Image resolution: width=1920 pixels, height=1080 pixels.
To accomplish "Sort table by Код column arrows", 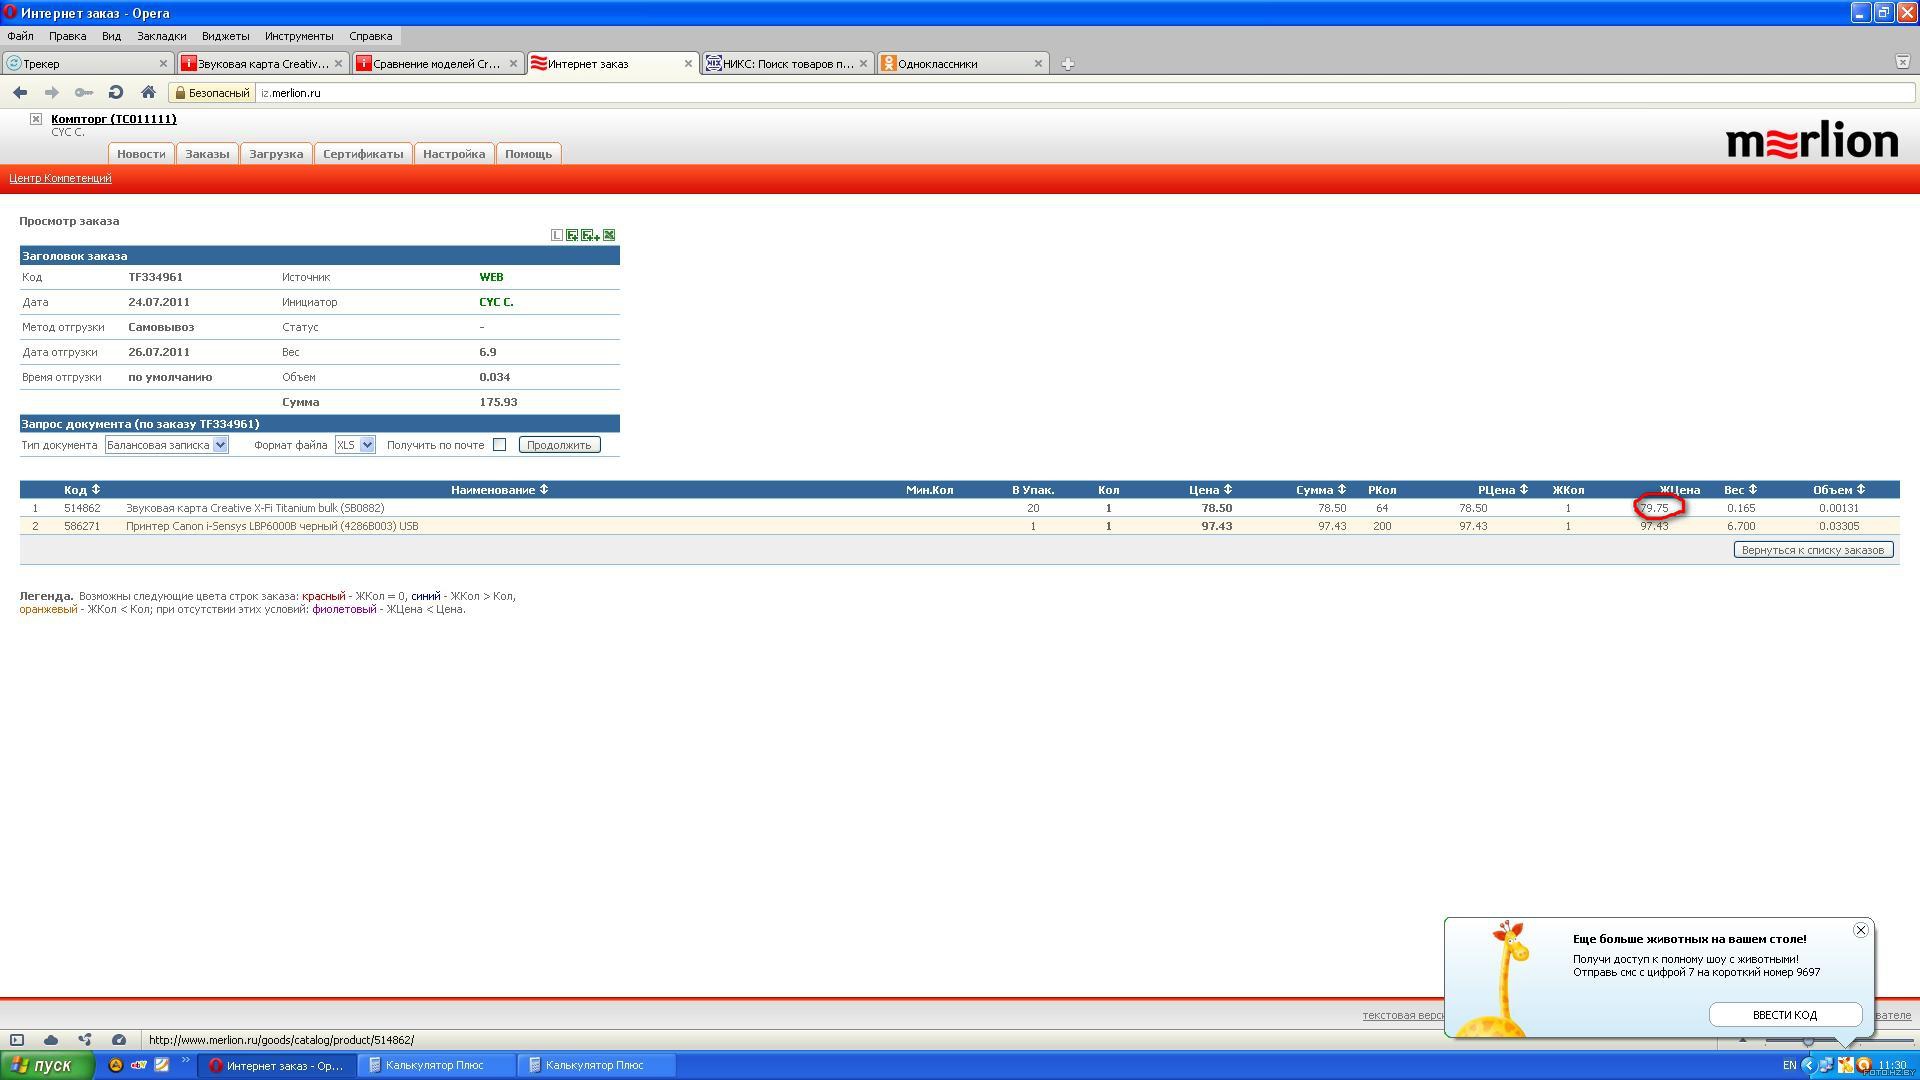I will pos(96,490).
